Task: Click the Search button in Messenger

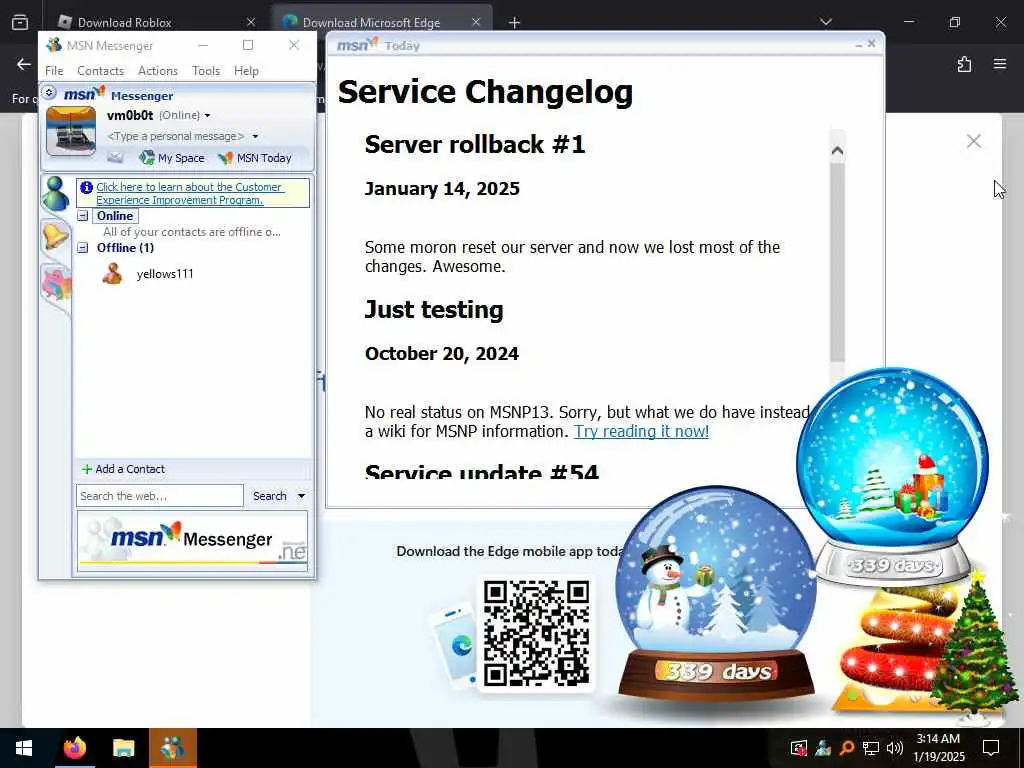Action: (270, 496)
